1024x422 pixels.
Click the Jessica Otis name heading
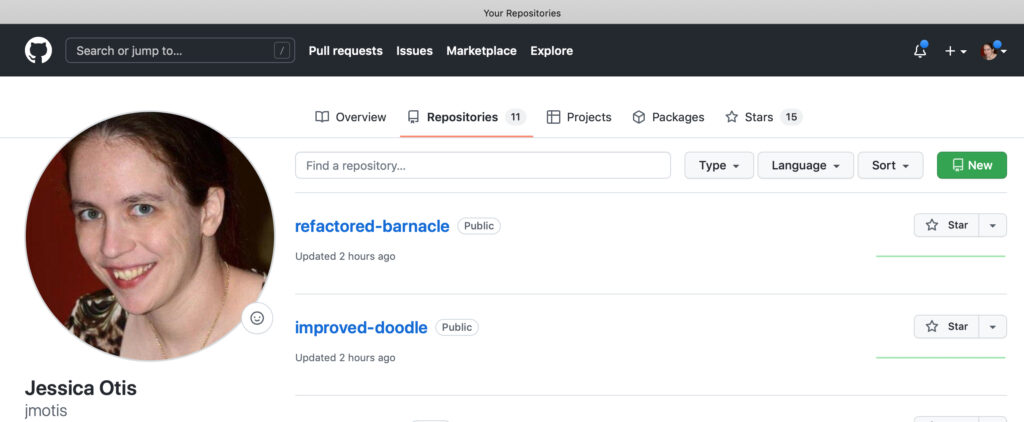click(80, 388)
